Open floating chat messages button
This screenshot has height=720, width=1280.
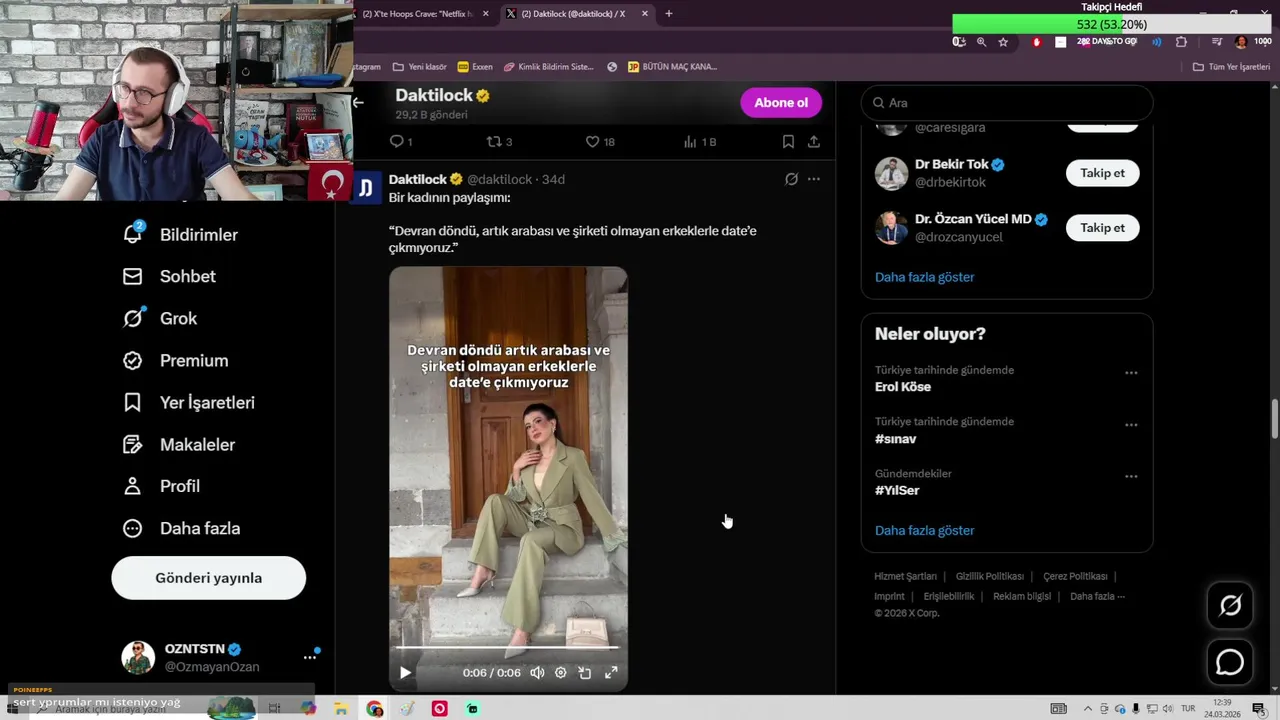coord(1230,662)
